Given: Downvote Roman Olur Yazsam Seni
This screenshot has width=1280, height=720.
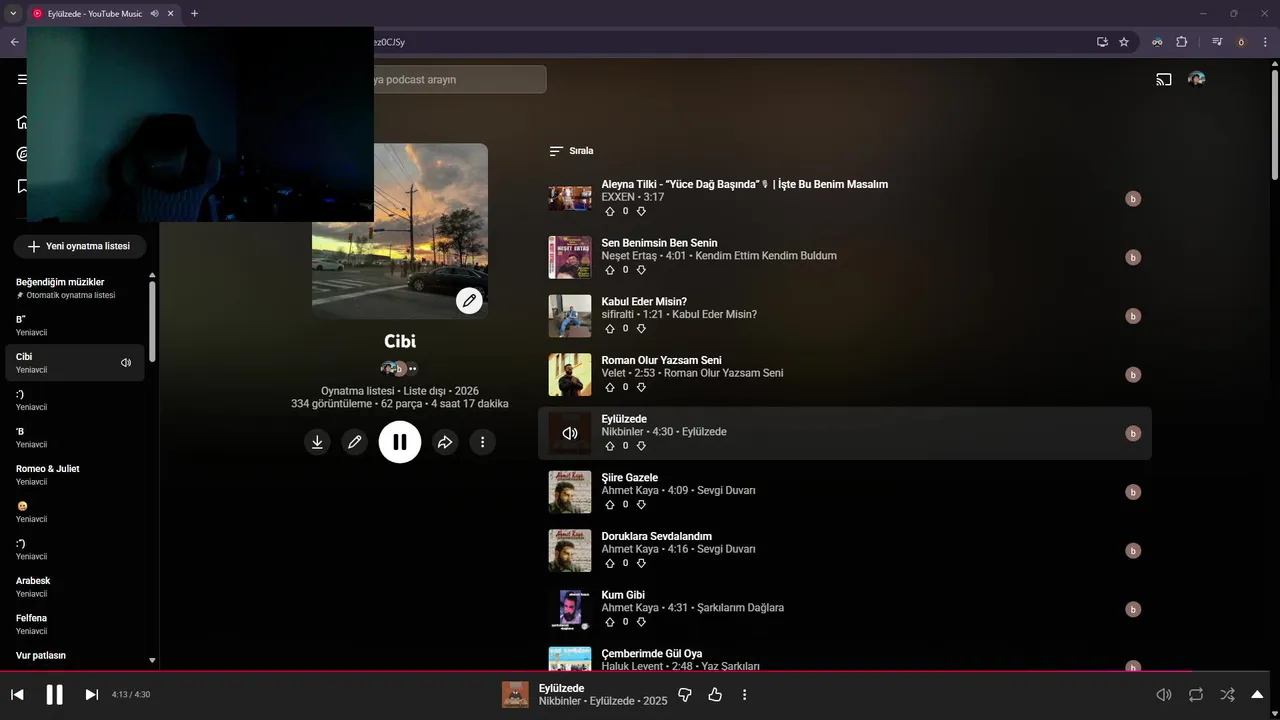Looking at the screenshot, I should (x=641, y=388).
